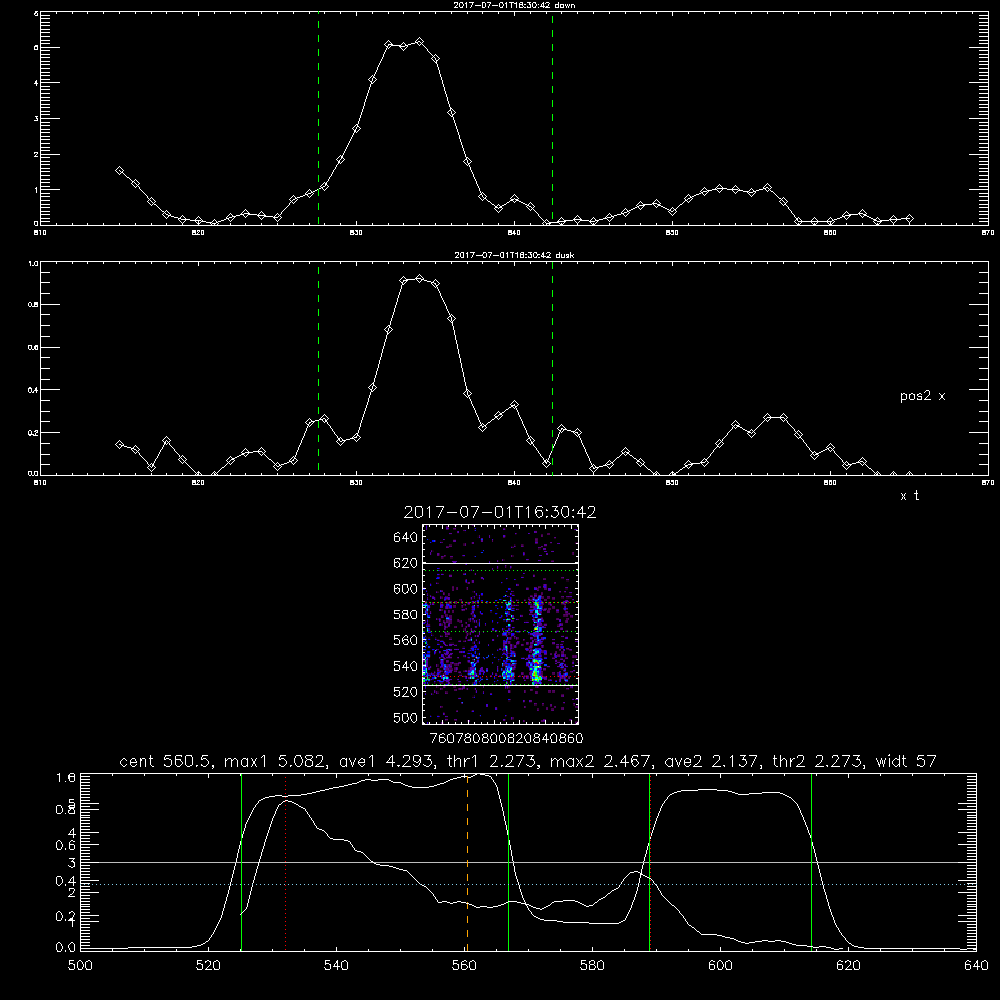Click the green dashed line near 842 in dusk plot
Screen dimensions: 1000x1000
pos(552,369)
